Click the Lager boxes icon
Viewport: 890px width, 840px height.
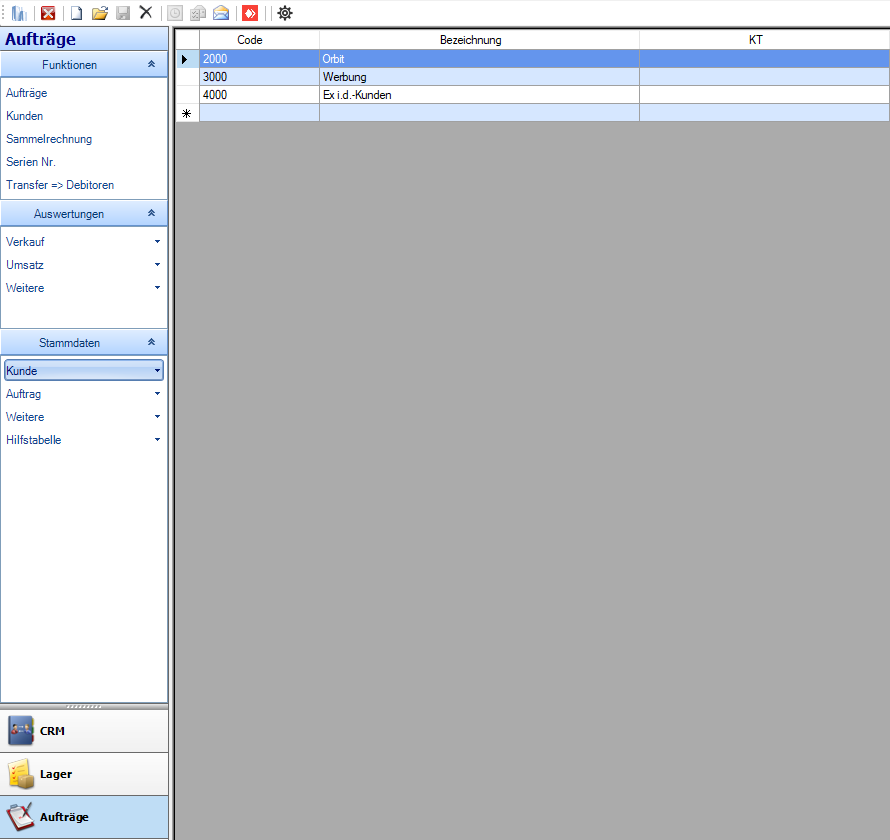20,774
